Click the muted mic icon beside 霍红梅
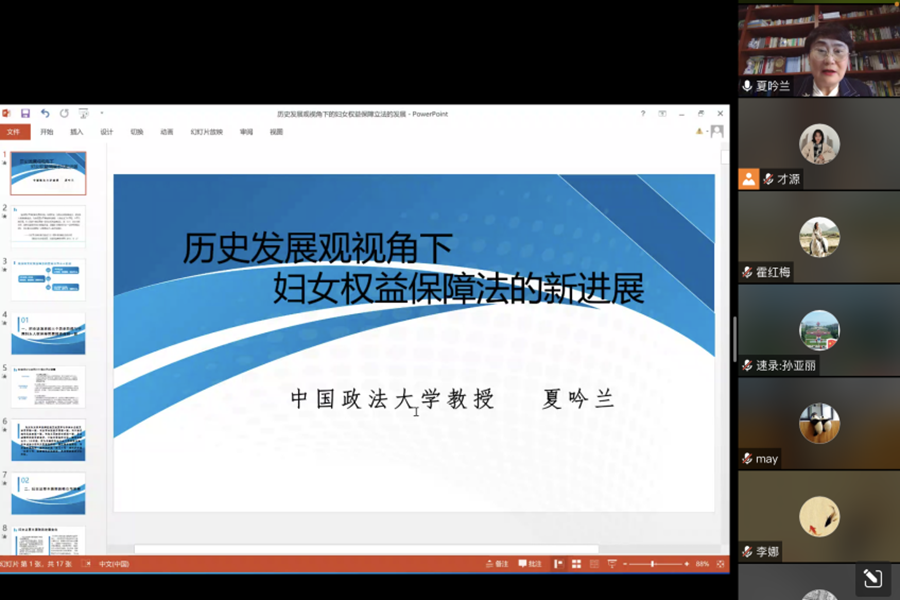This screenshot has height=600, width=900. [747, 272]
